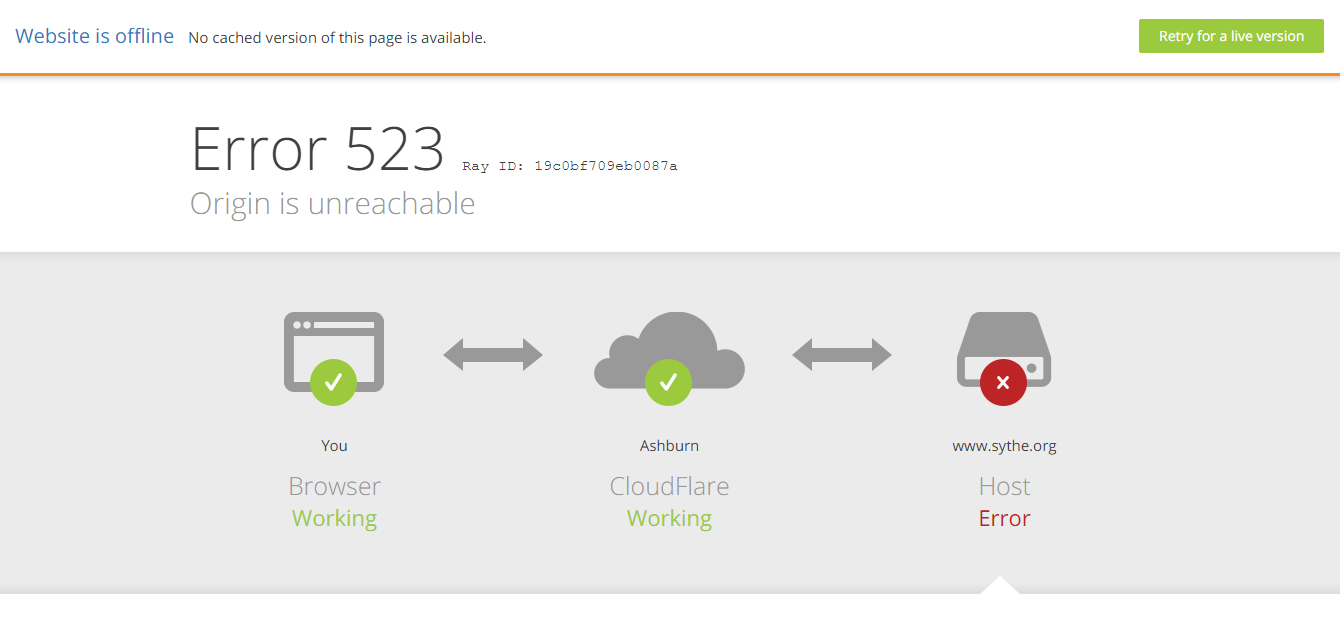1340x620 pixels.
Task: Click the Working status under CloudFlare
Action: point(669,519)
